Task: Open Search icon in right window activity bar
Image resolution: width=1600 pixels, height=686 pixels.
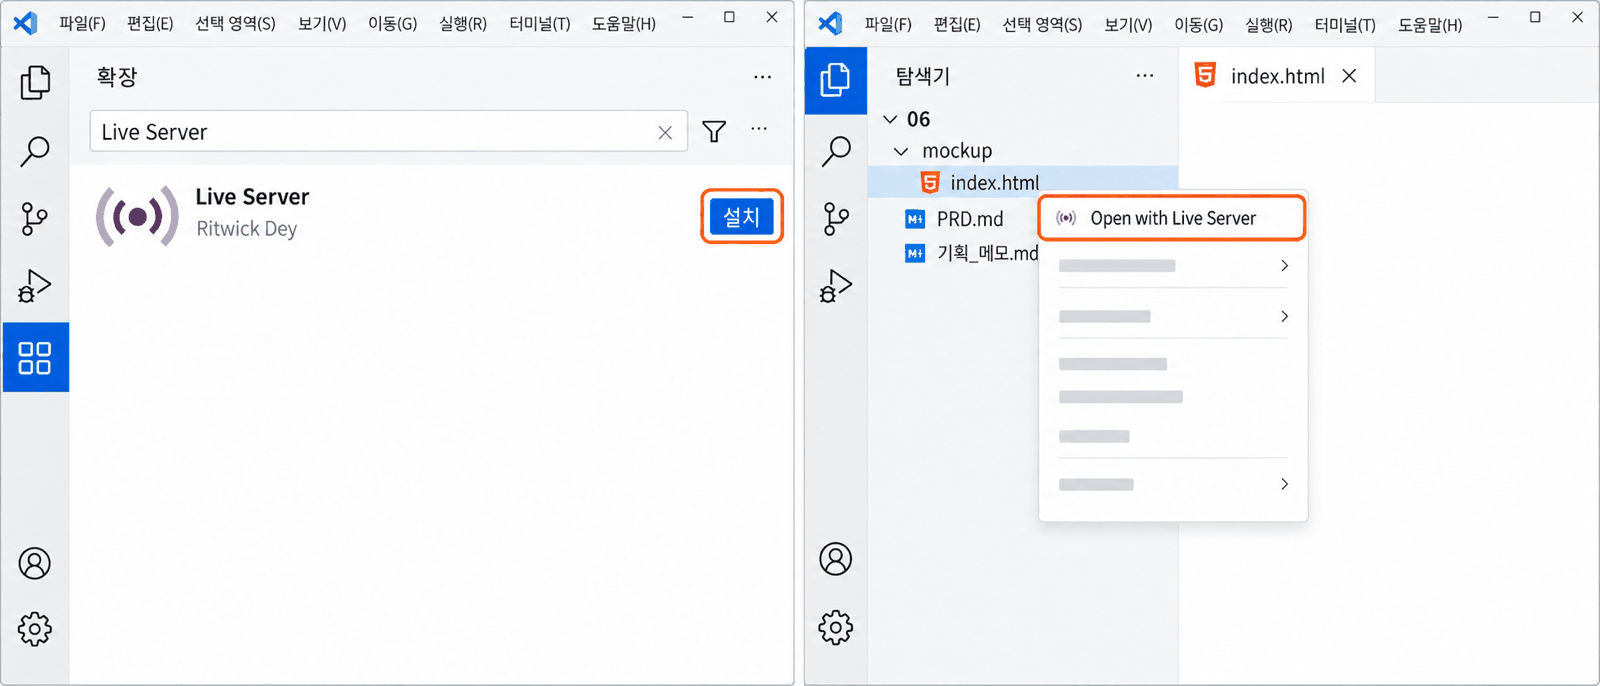Action: (x=836, y=151)
